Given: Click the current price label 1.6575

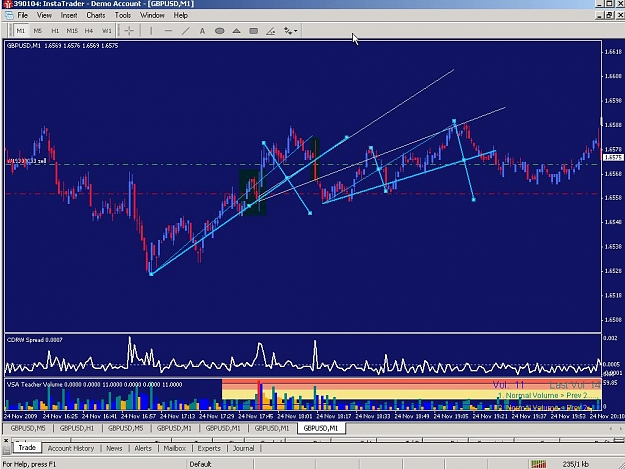Looking at the screenshot, I should click(x=613, y=157).
